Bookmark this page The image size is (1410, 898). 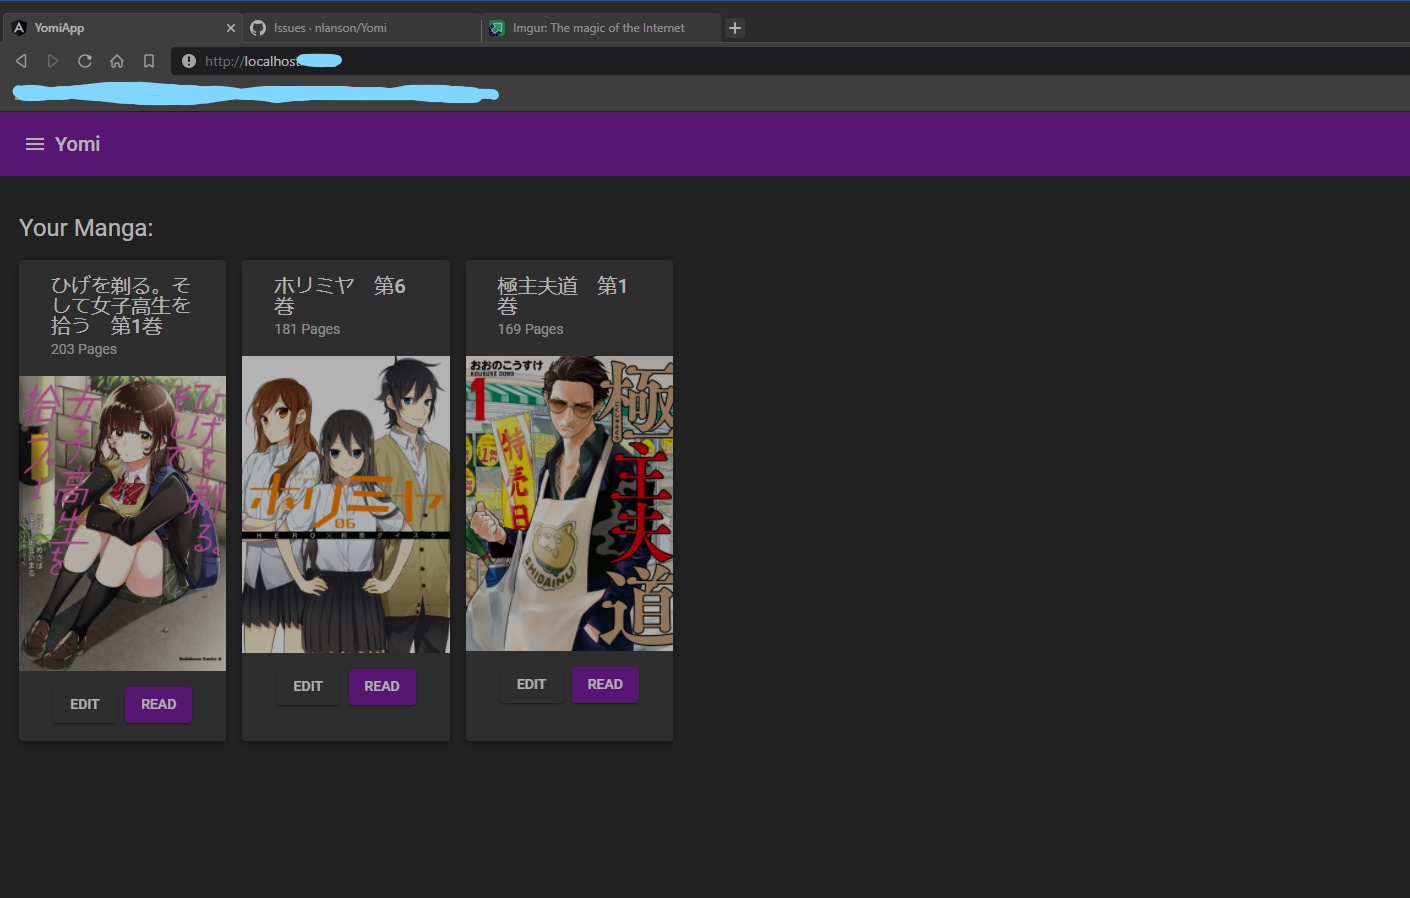(149, 61)
